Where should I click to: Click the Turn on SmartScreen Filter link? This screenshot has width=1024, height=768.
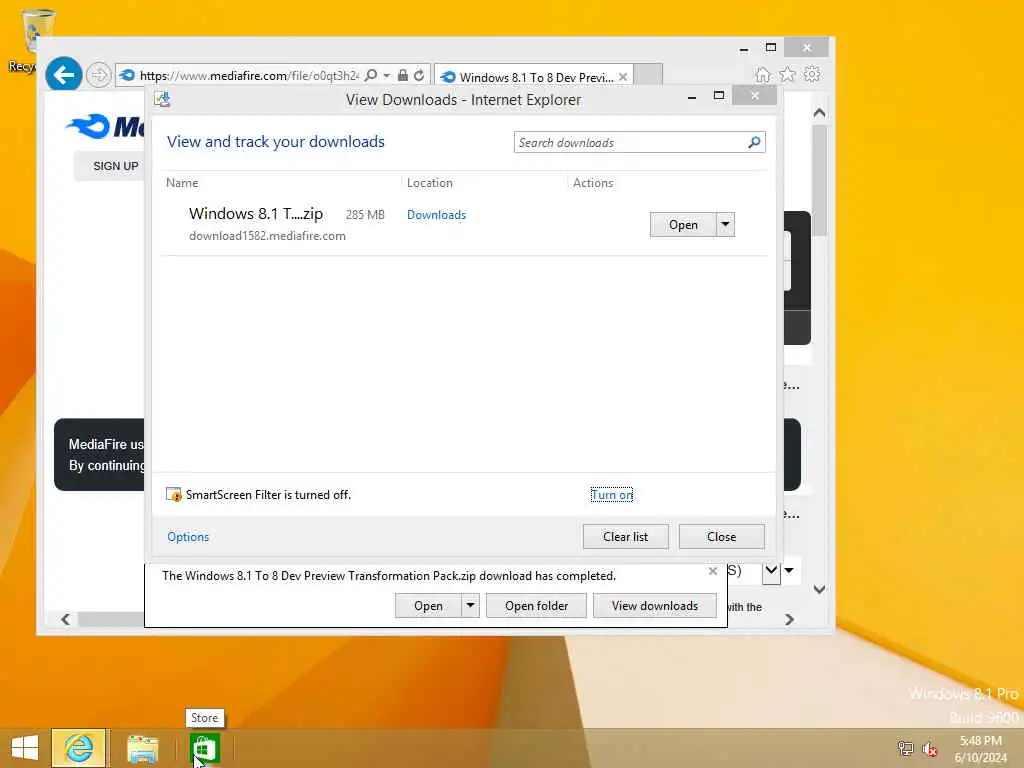612,495
